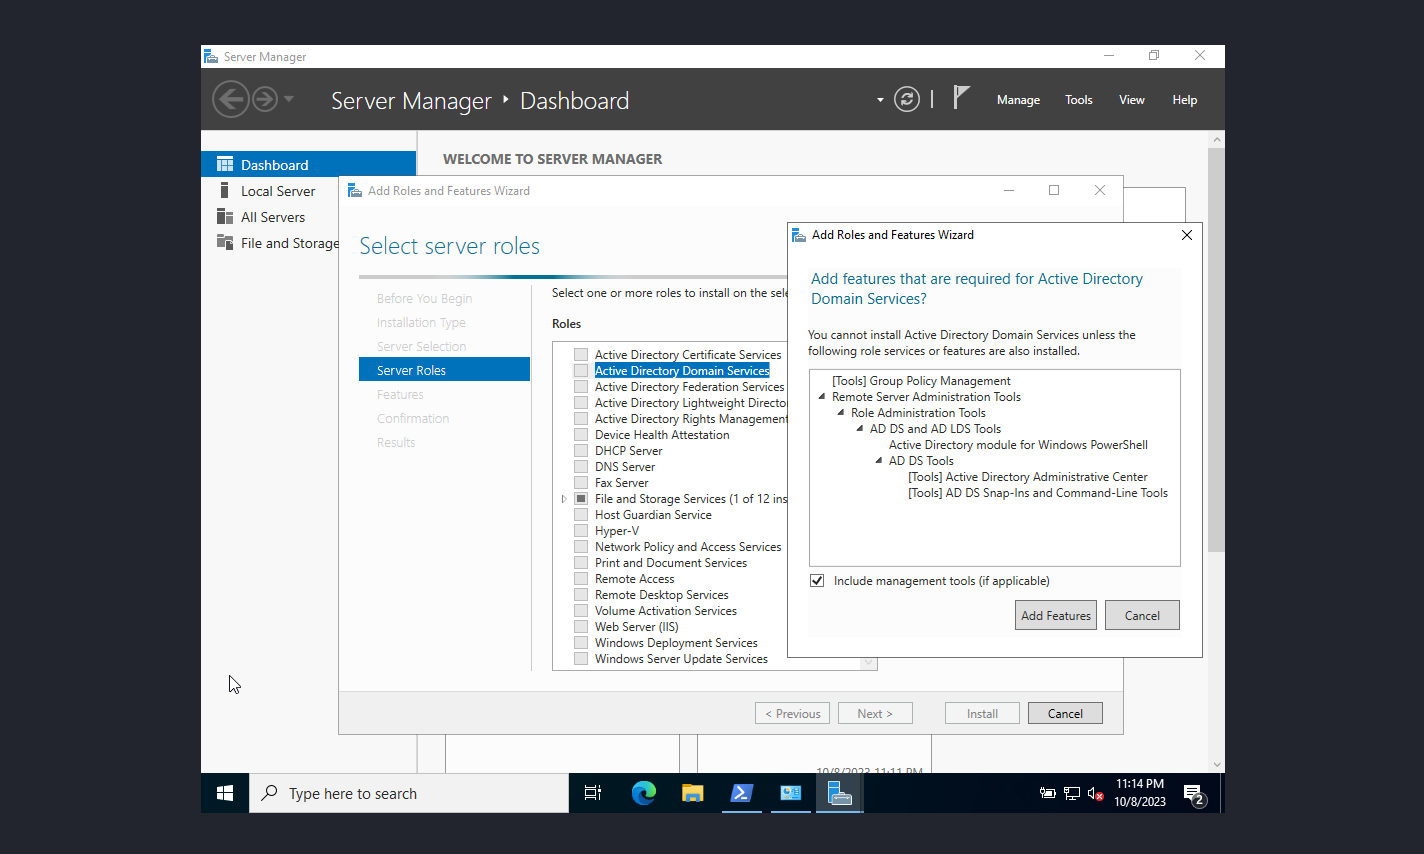Open the Windows Start menu
Viewport: 1424px width, 854px height.
click(225, 793)
